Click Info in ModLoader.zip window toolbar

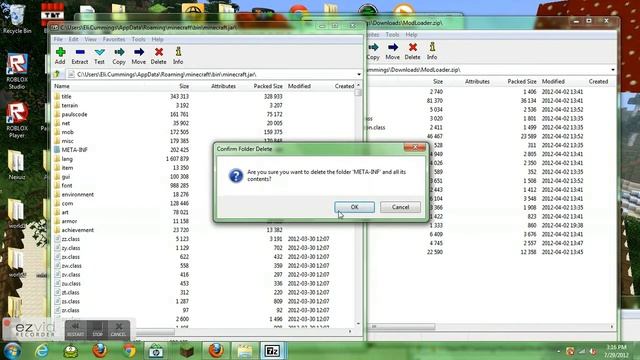click(x=432, y=51)
